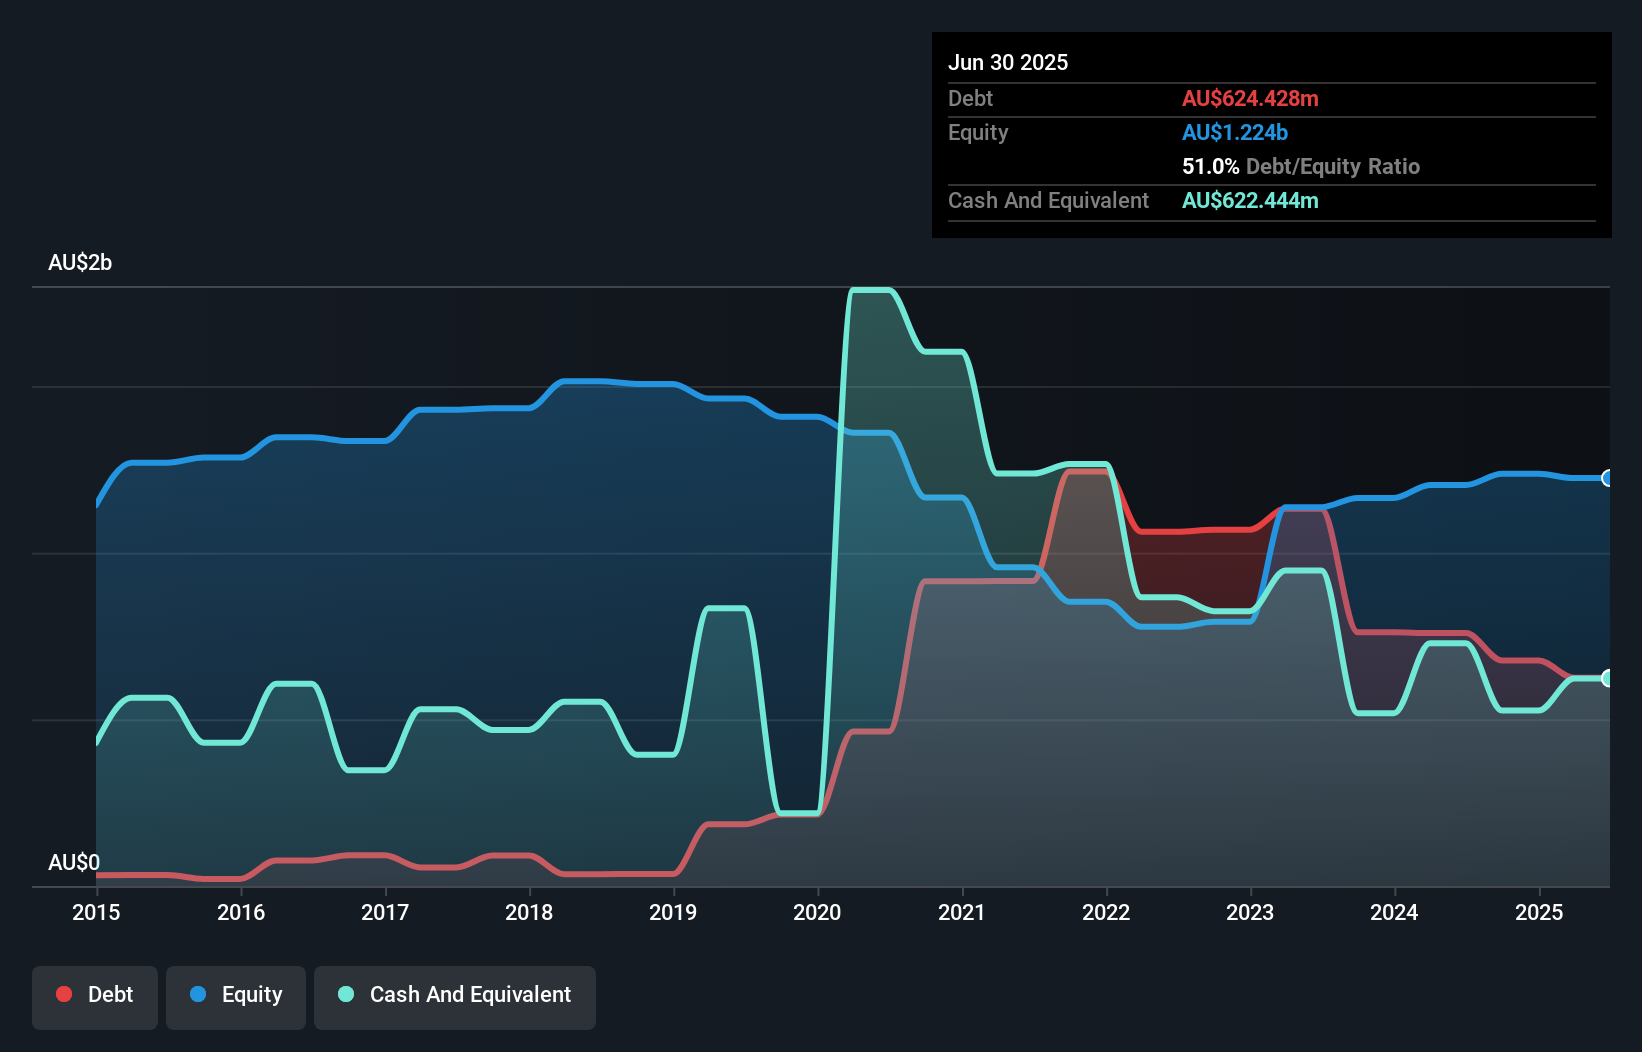Click the blue Equity legend dot

[x=199, y=994]
